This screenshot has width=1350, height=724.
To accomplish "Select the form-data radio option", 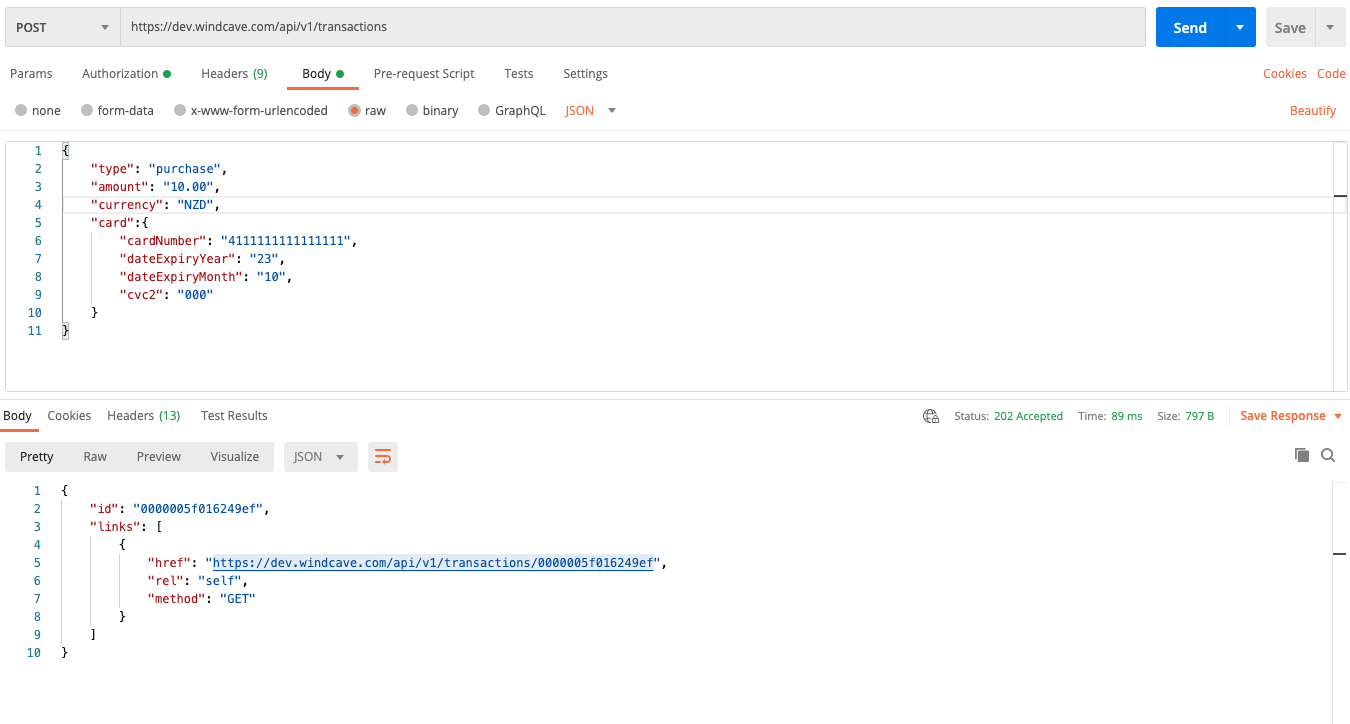I will coord(88,111).
